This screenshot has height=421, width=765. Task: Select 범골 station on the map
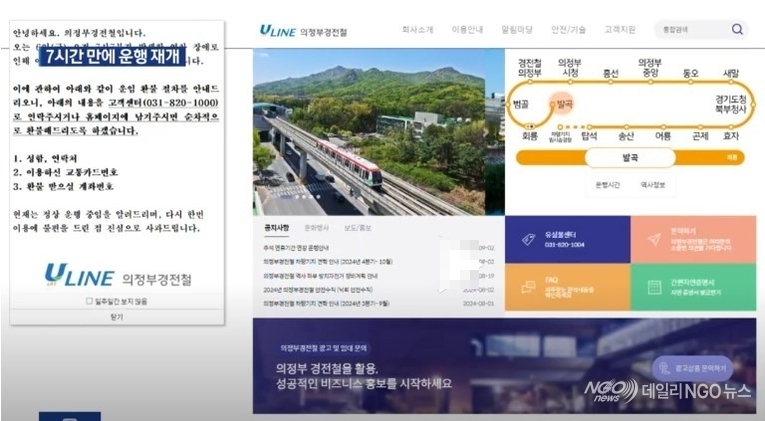(521, 104)
